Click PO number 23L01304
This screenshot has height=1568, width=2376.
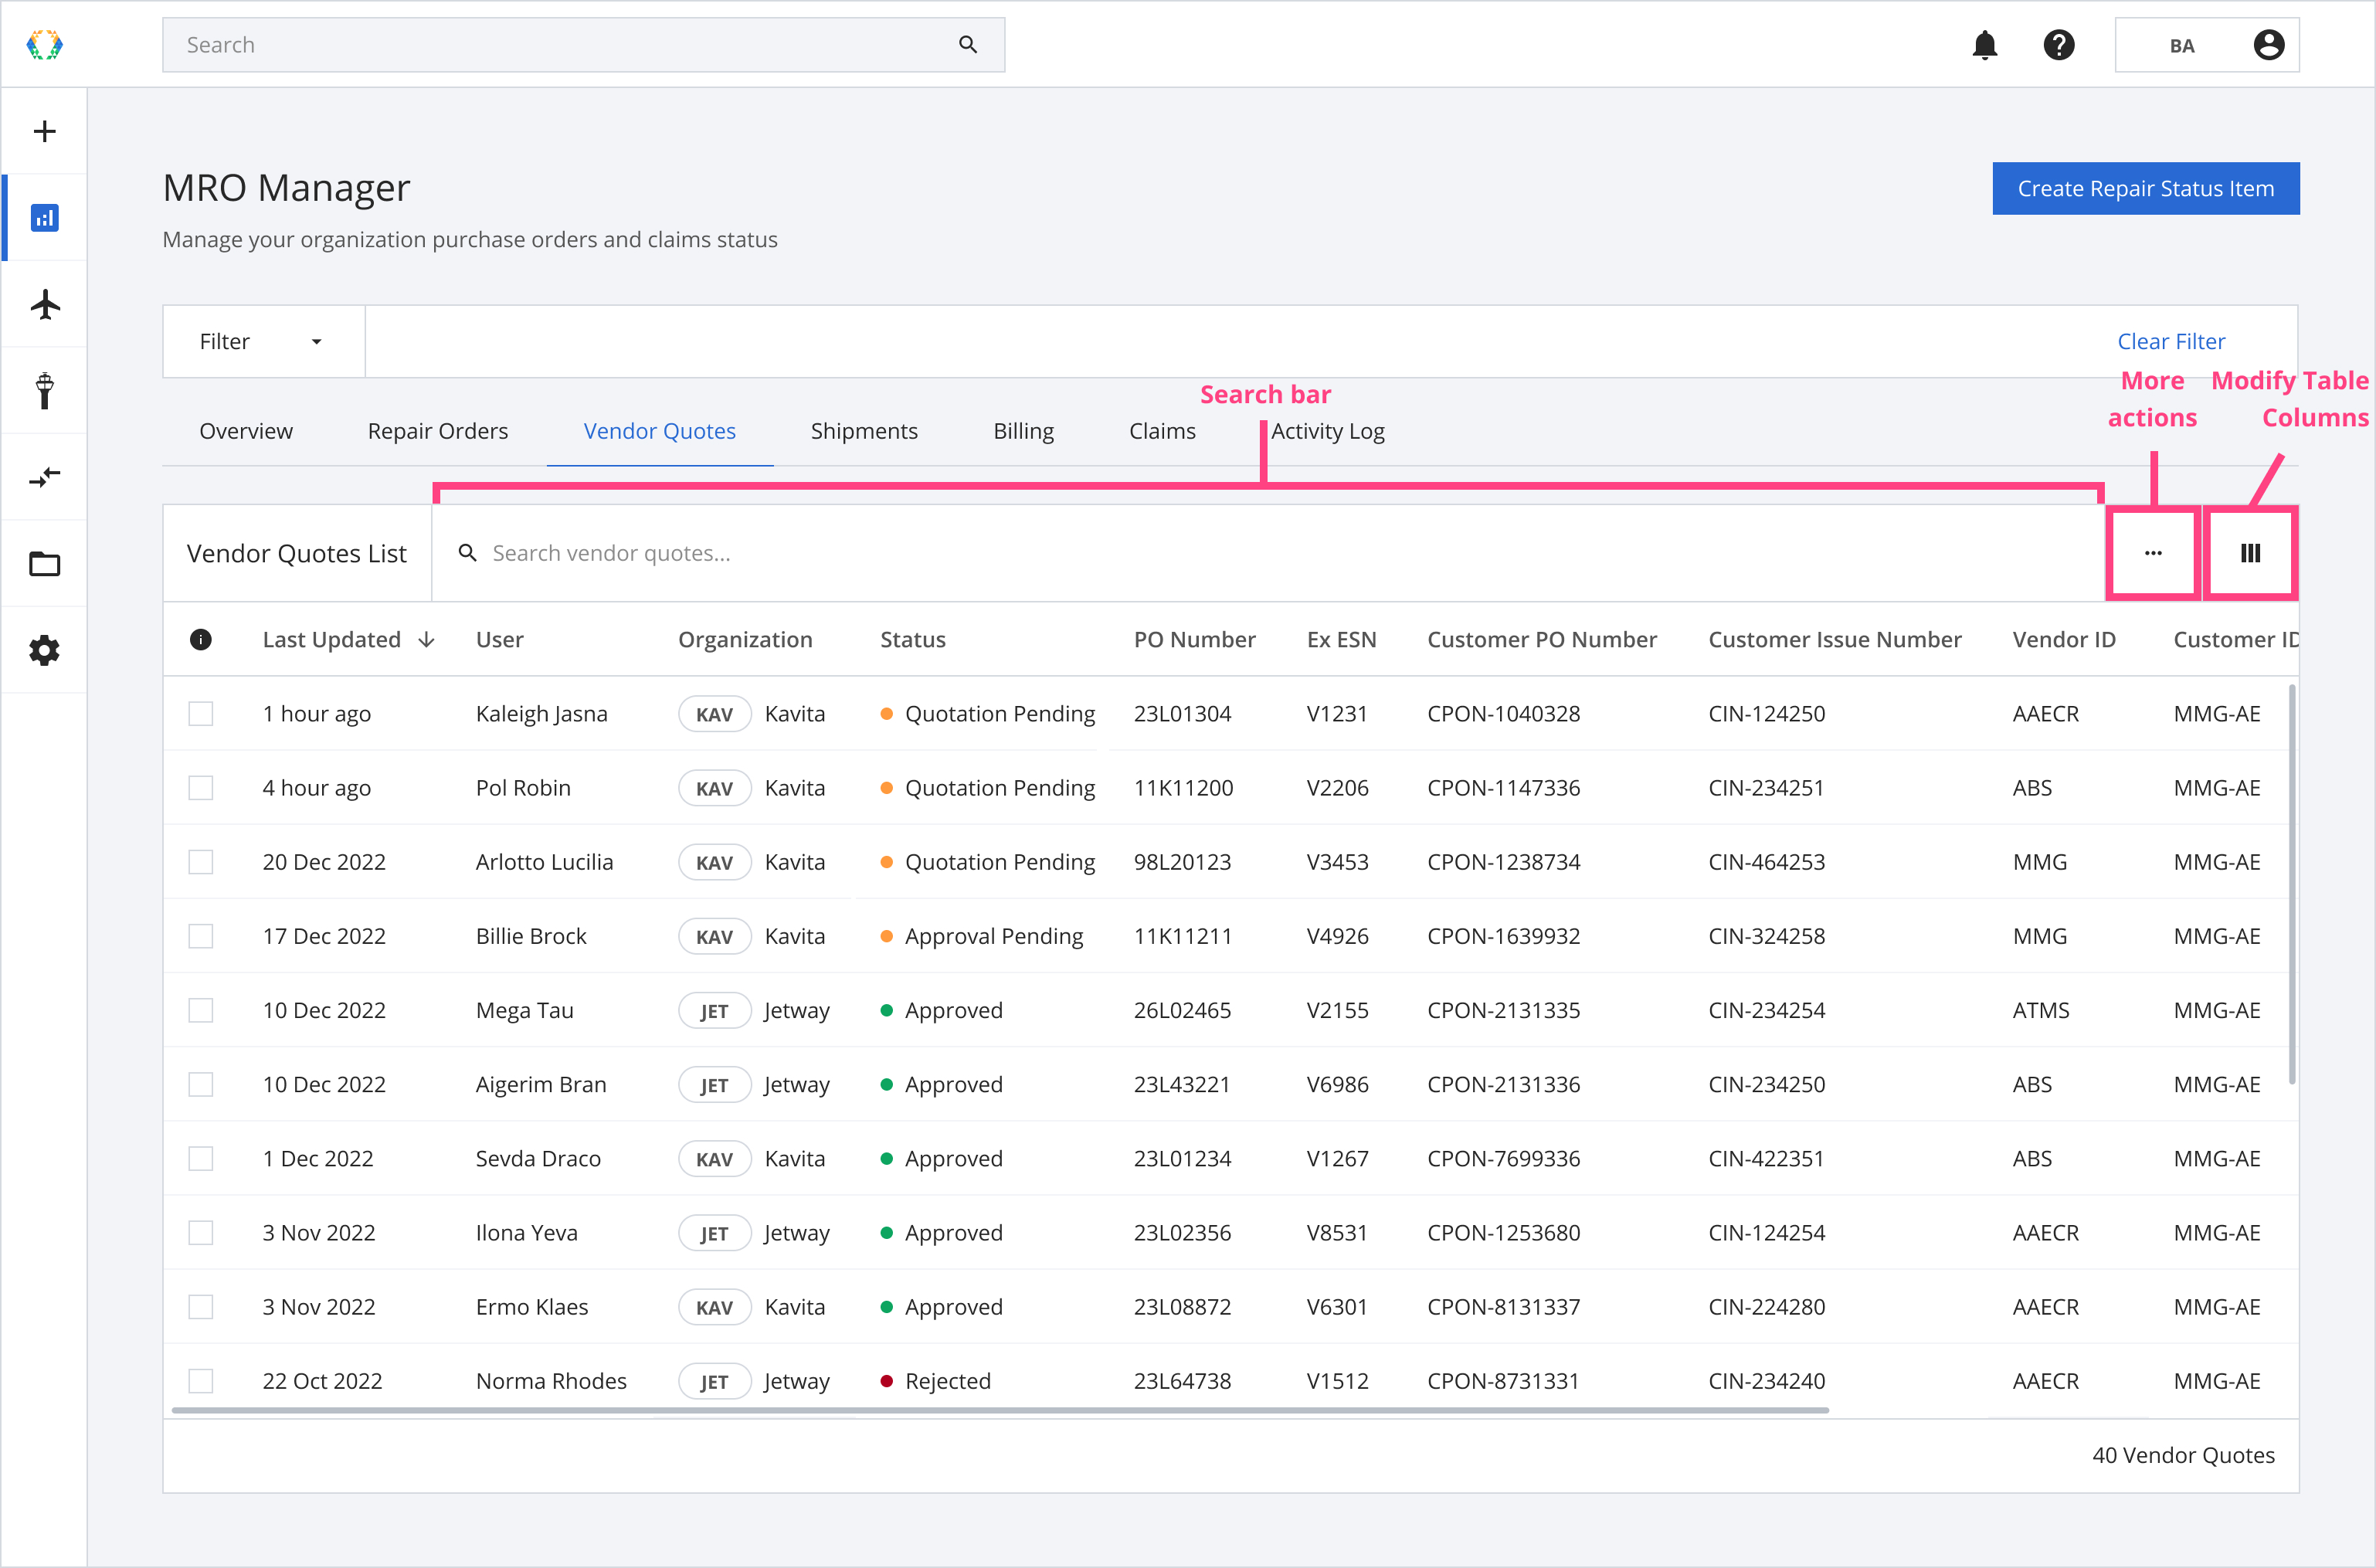tap(1182, 714)
